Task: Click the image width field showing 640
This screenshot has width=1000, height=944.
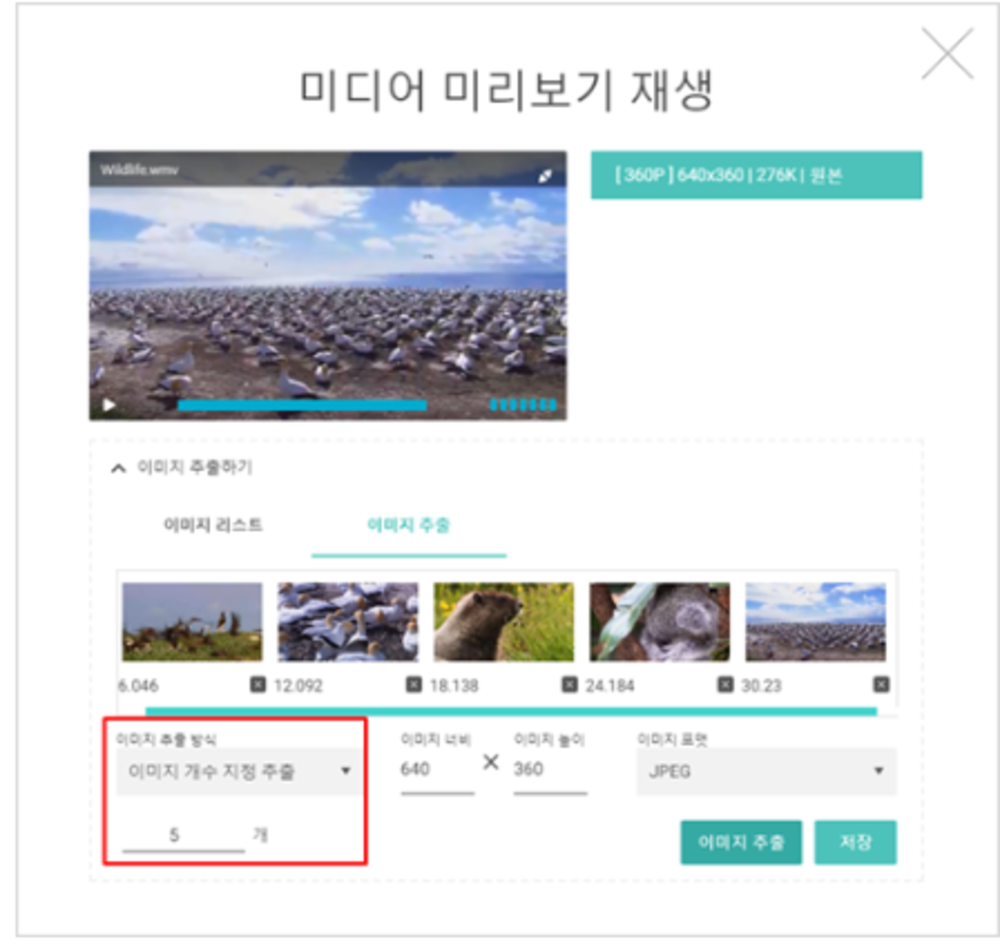Action: 437,771
